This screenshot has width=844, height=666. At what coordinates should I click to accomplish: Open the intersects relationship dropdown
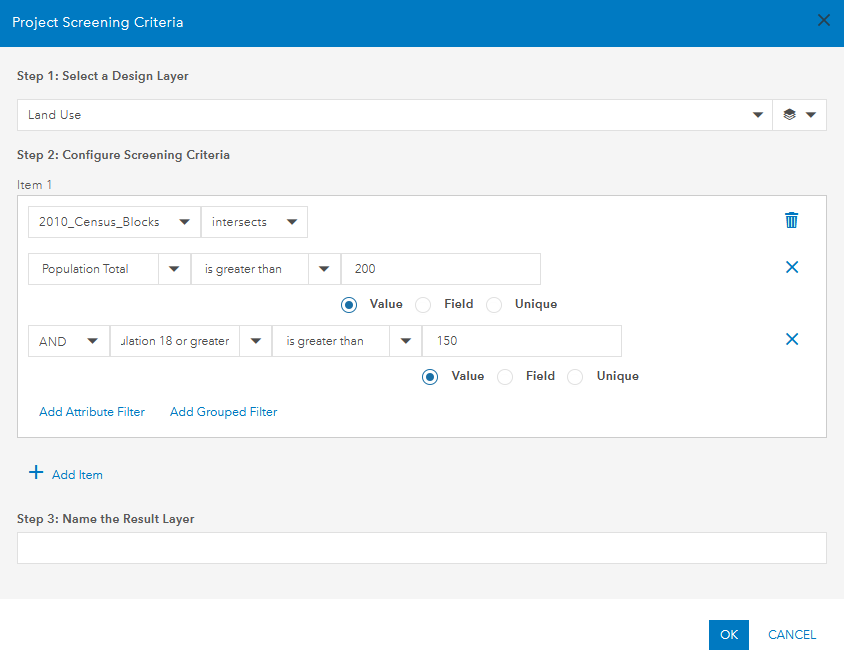(x=292, y=221)
